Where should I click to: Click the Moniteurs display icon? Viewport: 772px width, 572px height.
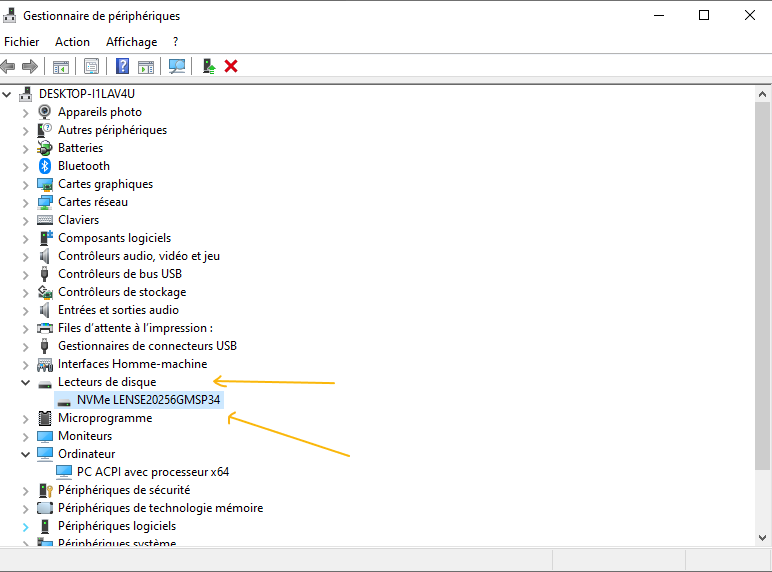coord(45,436)
